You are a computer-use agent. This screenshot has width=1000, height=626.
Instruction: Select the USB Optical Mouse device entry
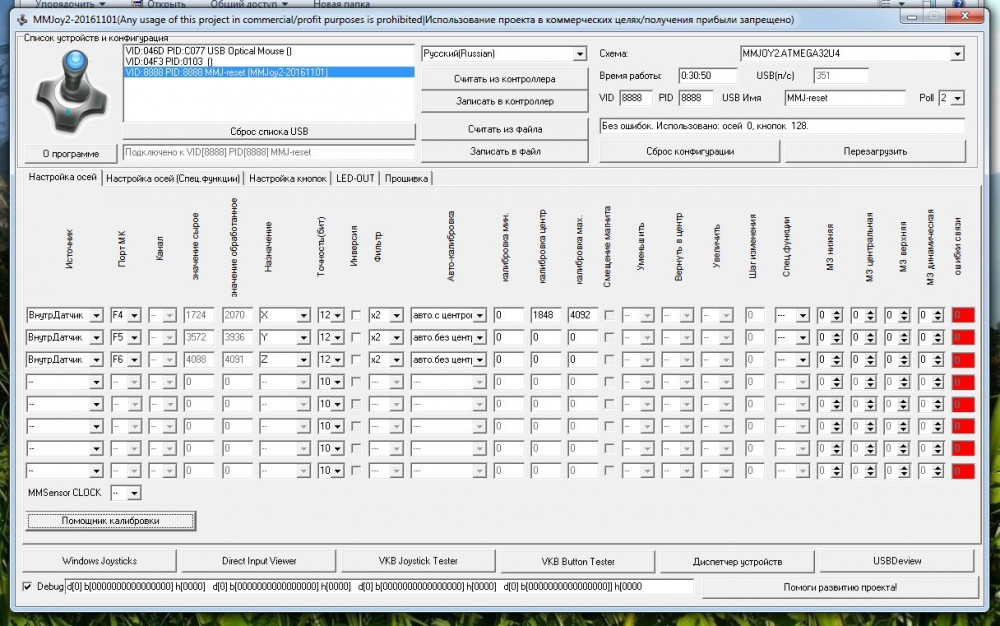pos(208,50)
